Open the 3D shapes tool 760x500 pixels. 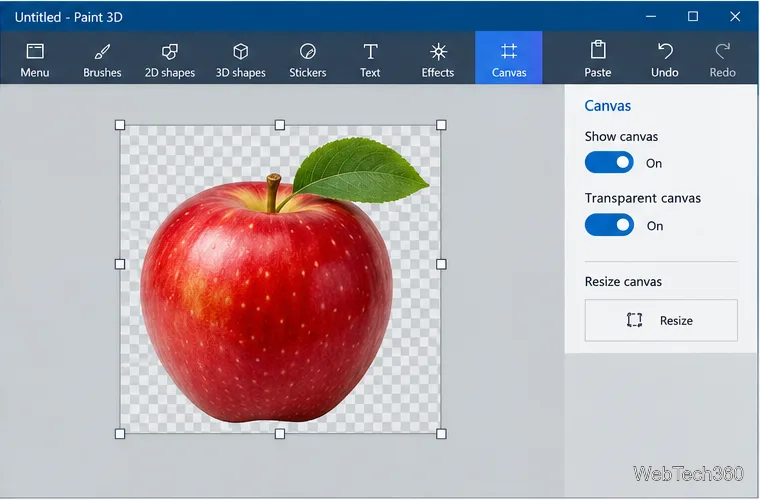240,60
